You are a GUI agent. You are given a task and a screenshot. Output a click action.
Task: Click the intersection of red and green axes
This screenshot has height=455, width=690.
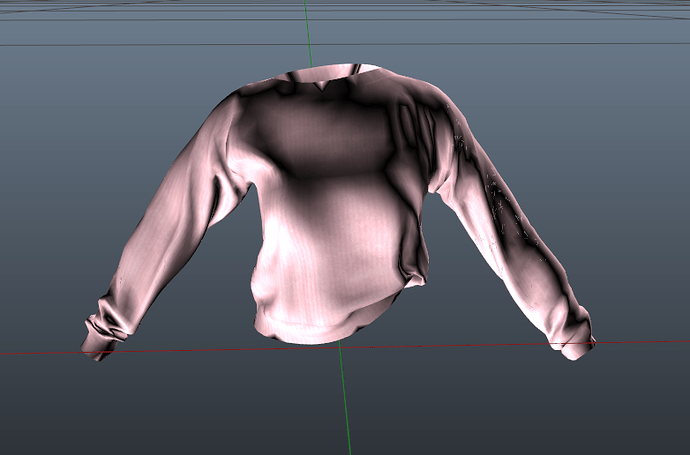tap(340, 346)
